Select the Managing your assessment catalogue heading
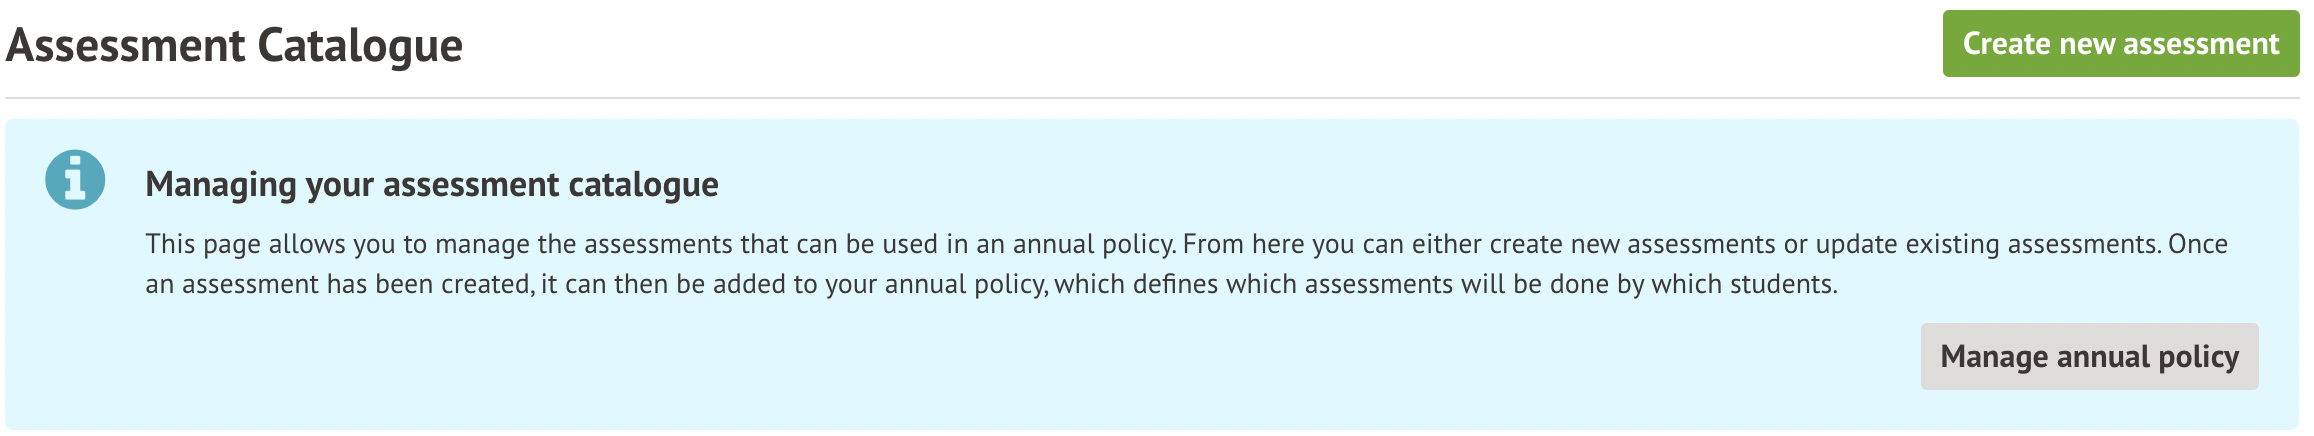The image size is (2314, 436). [431, 185]
